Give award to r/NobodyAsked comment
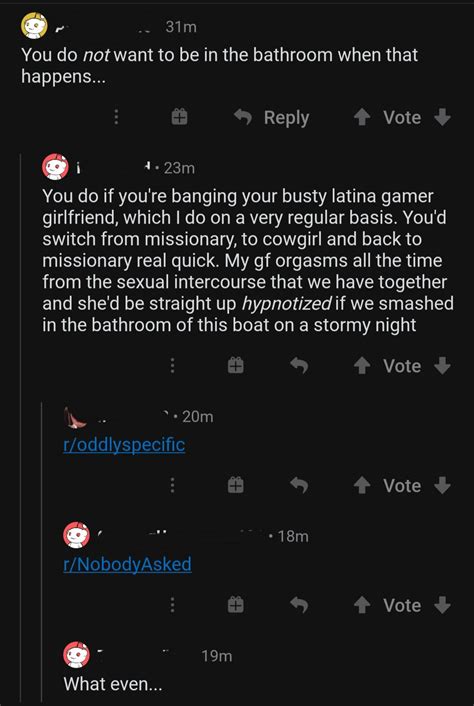The image size is (474, 706). click(235, 605)
